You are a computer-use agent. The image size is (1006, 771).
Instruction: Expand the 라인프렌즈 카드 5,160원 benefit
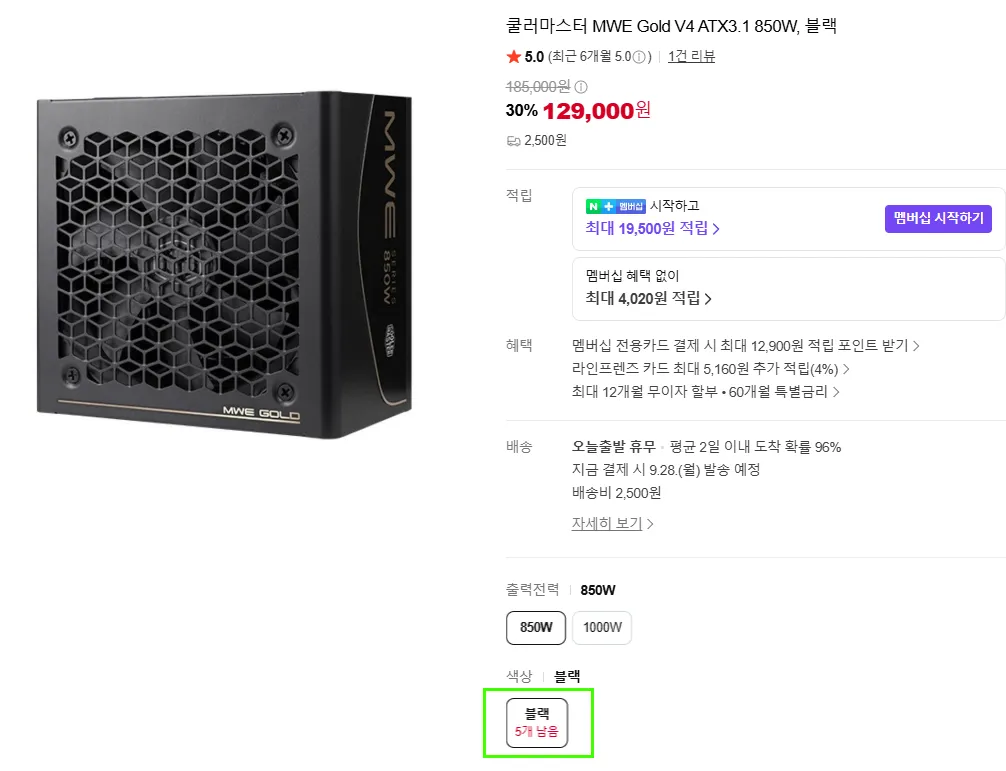710,369
